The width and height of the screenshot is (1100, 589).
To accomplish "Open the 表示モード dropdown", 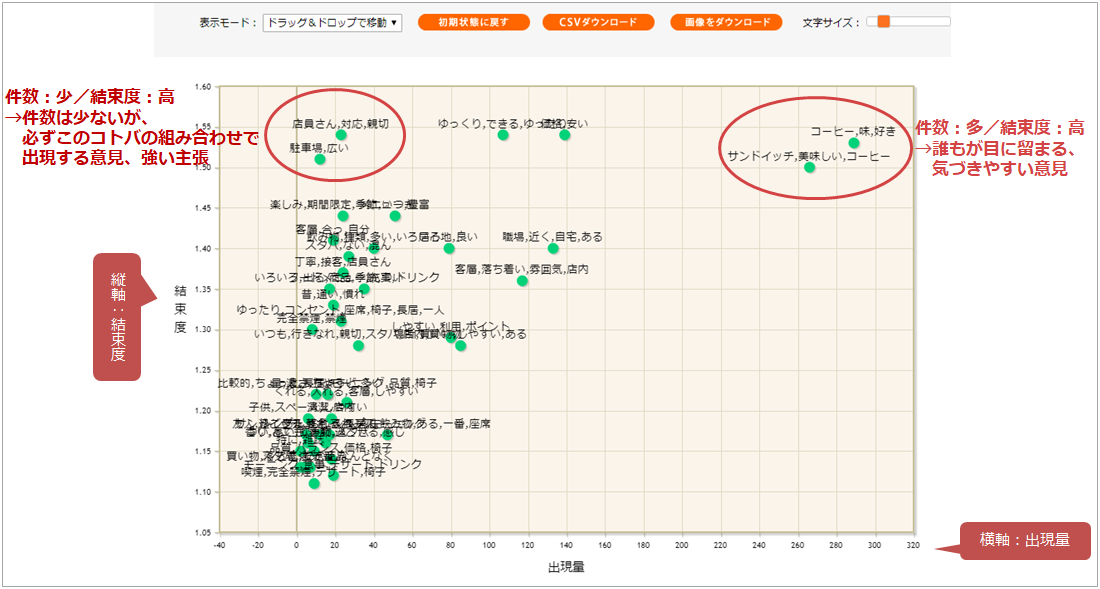I will pos(332,22).
